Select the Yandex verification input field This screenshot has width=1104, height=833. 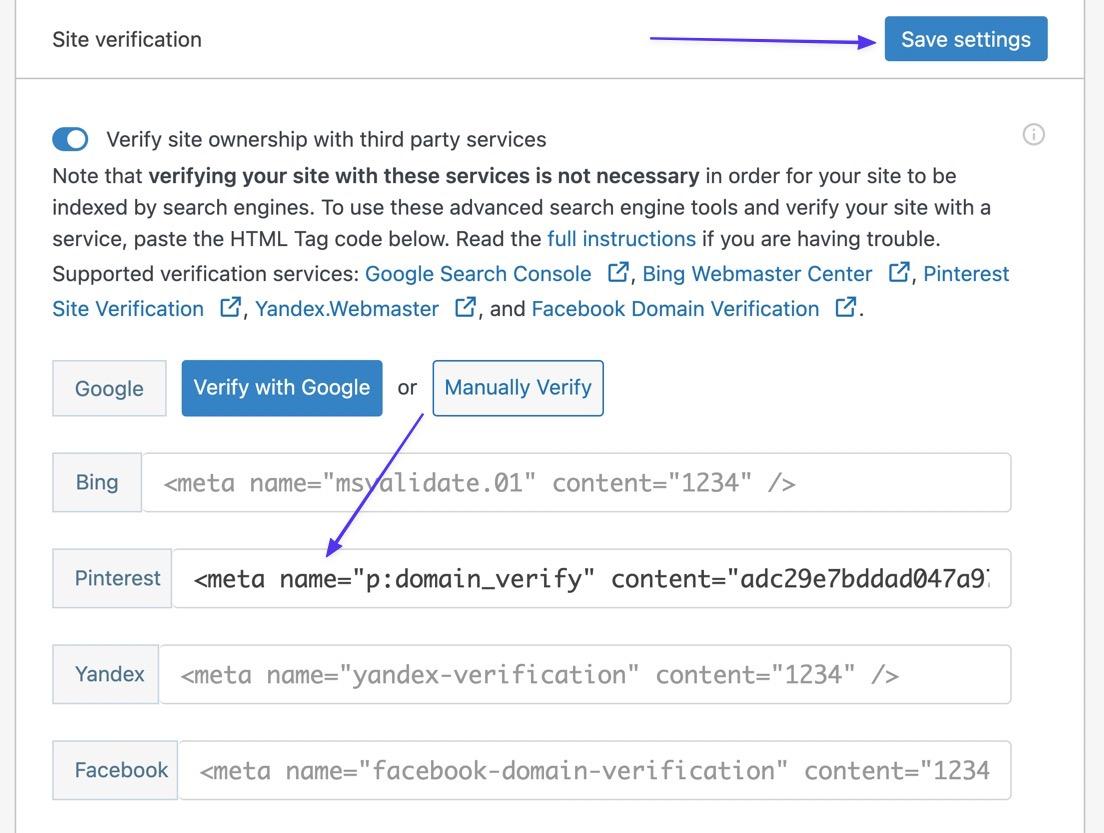point(584,675)
